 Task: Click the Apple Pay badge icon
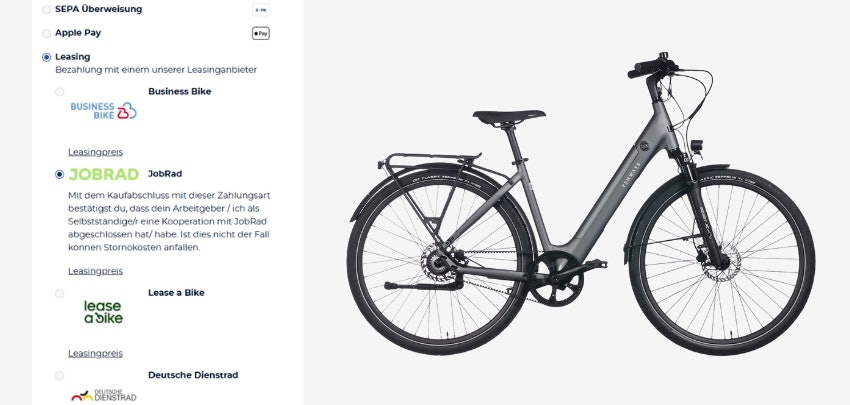click(x=261, y=33)
